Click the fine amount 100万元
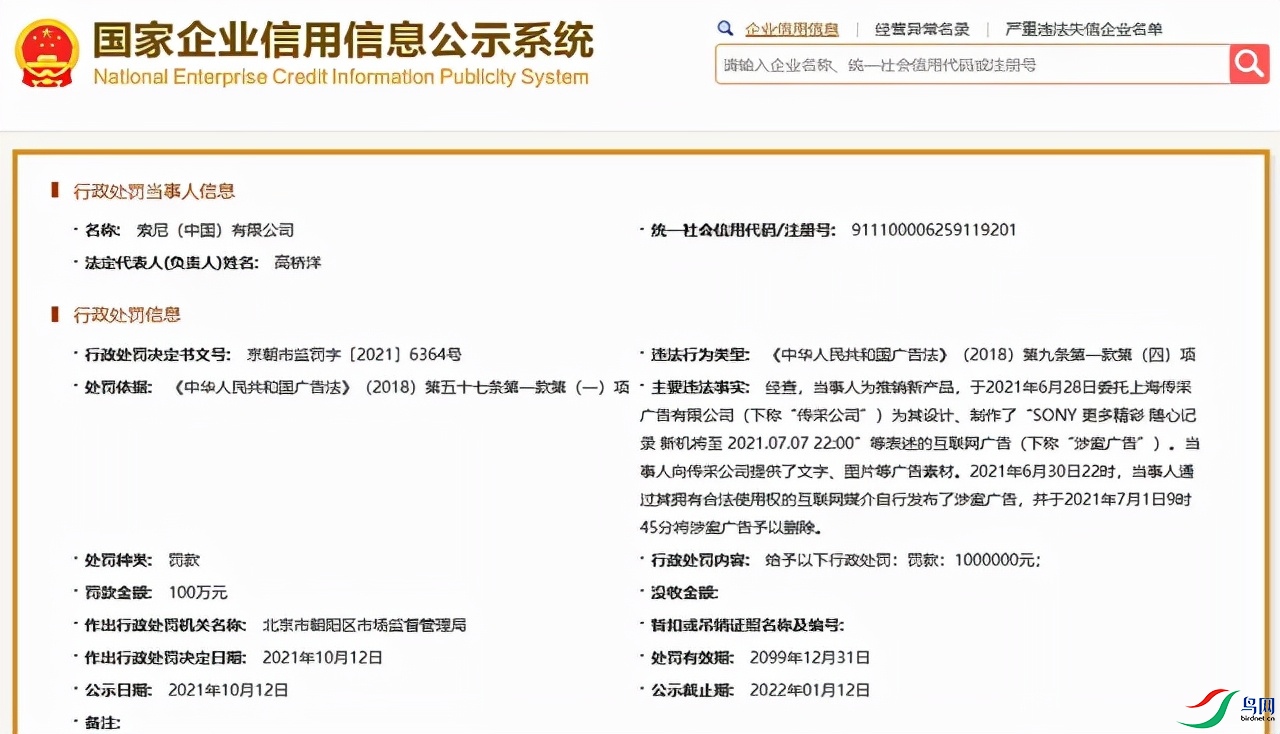Screen dimensions: 1280x734 coord(197,592)
